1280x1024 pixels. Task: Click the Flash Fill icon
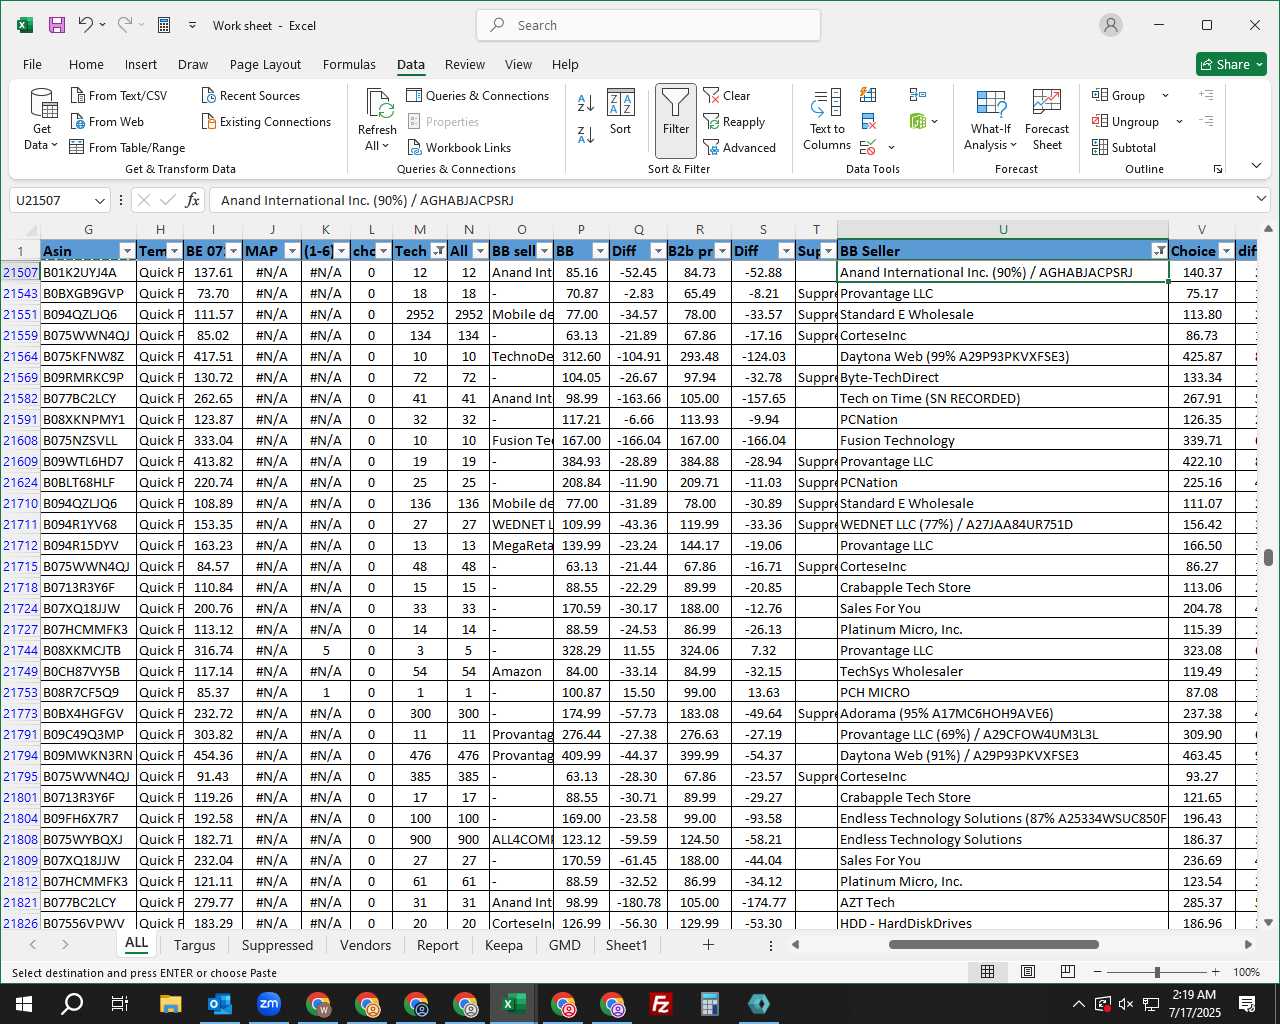[868, 95]
